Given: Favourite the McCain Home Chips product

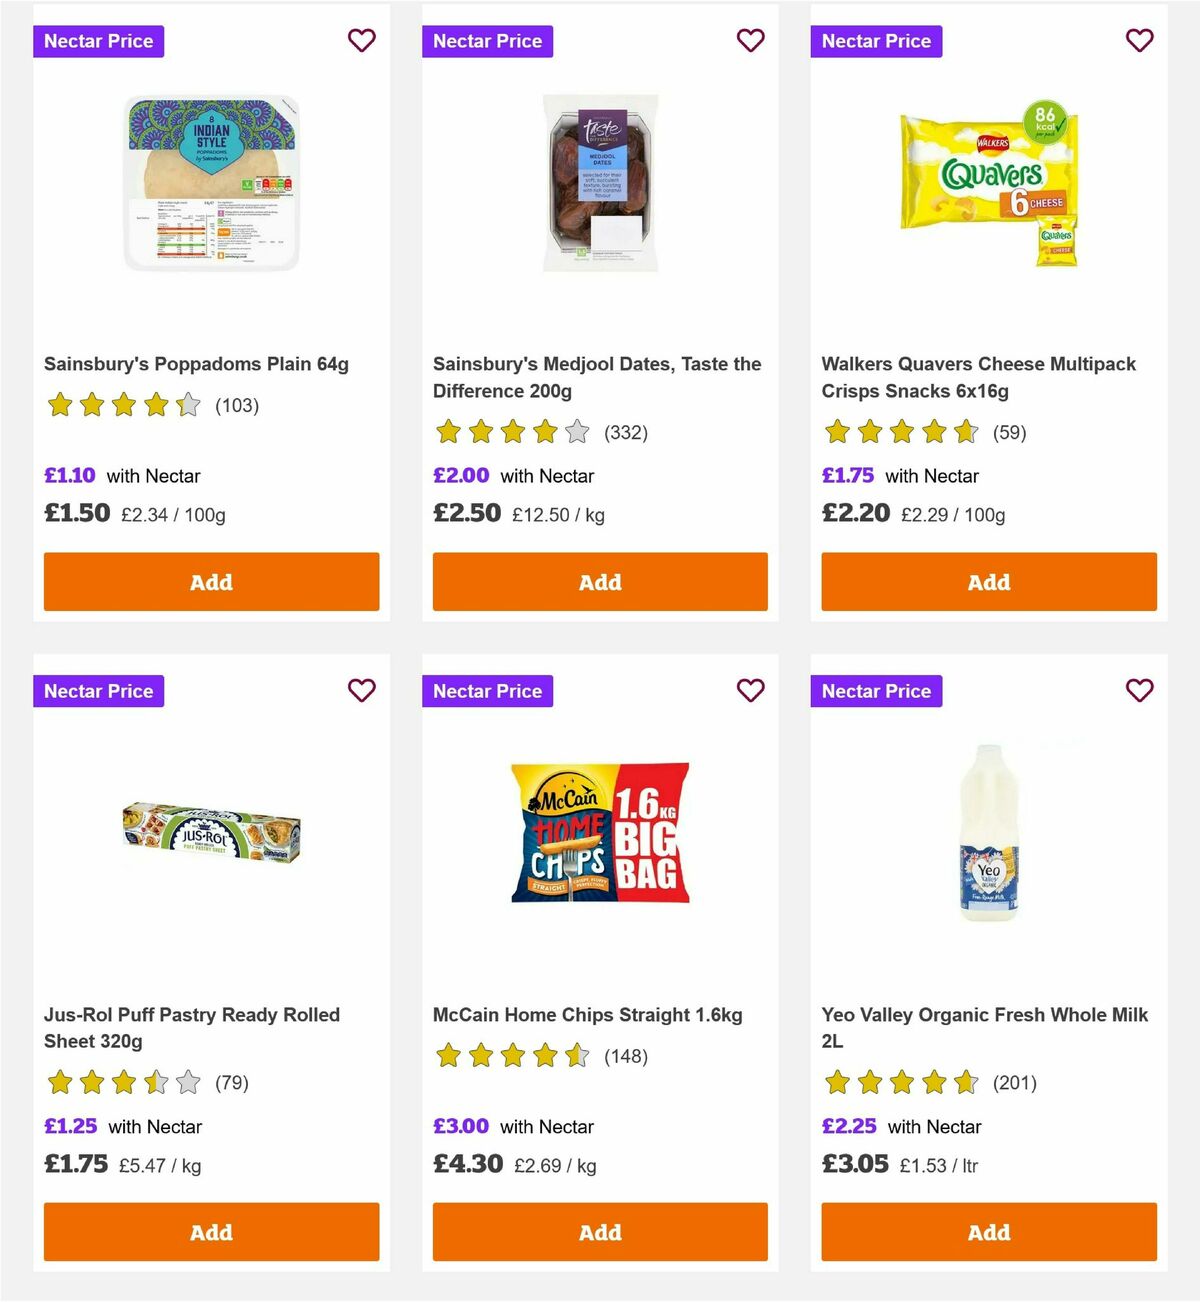Looking at the screenshot, I should coord(750,691).
